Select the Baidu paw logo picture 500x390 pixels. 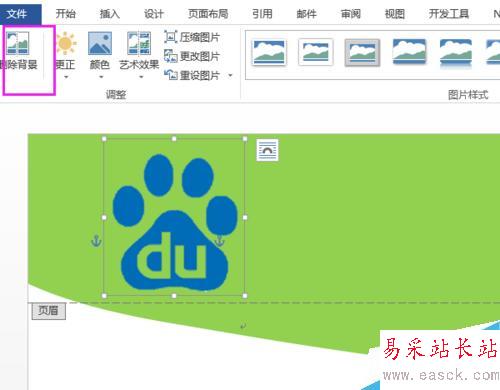[x=174, y=217]
